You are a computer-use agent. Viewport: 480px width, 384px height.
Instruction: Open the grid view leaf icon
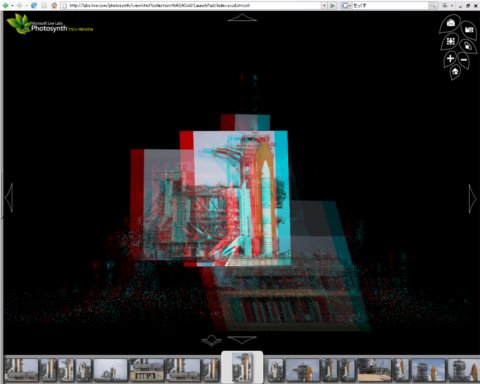[451, 41]
